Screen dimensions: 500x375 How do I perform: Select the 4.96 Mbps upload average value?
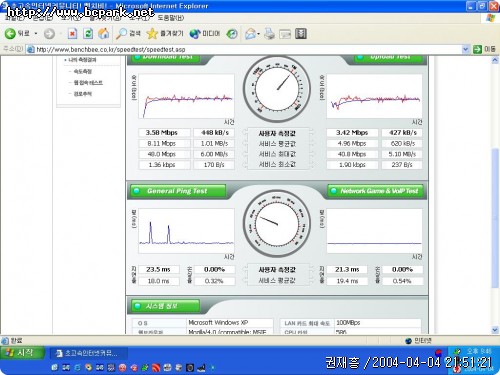(x=352, y=143)
